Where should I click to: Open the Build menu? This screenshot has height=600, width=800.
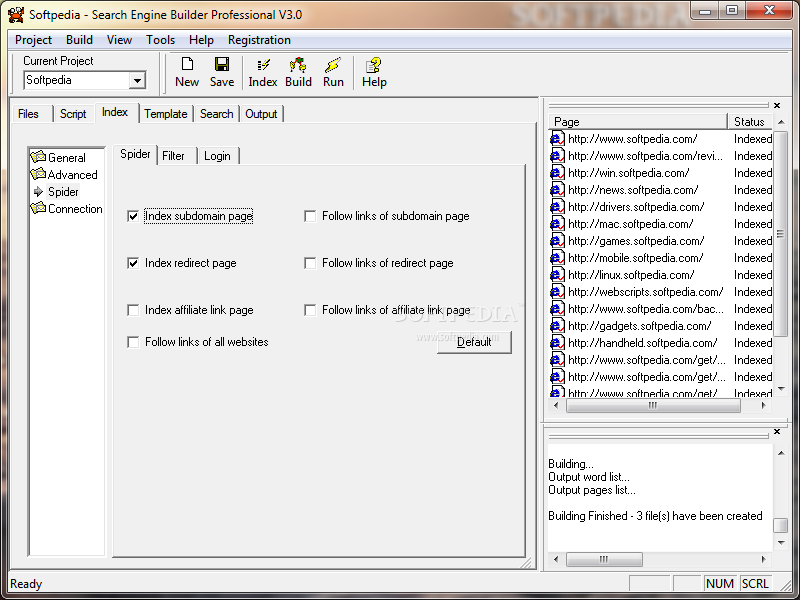pos(79,40)
